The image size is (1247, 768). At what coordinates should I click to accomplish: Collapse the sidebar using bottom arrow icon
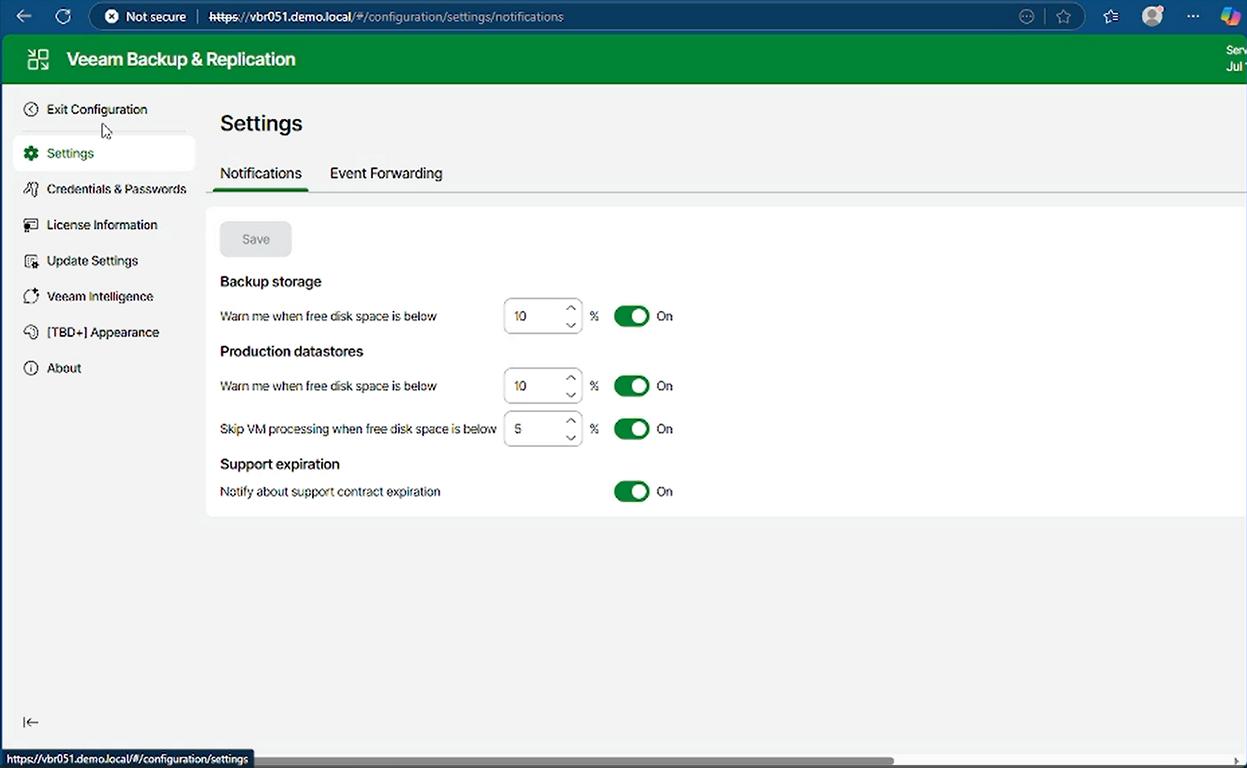tap(31, 722)
